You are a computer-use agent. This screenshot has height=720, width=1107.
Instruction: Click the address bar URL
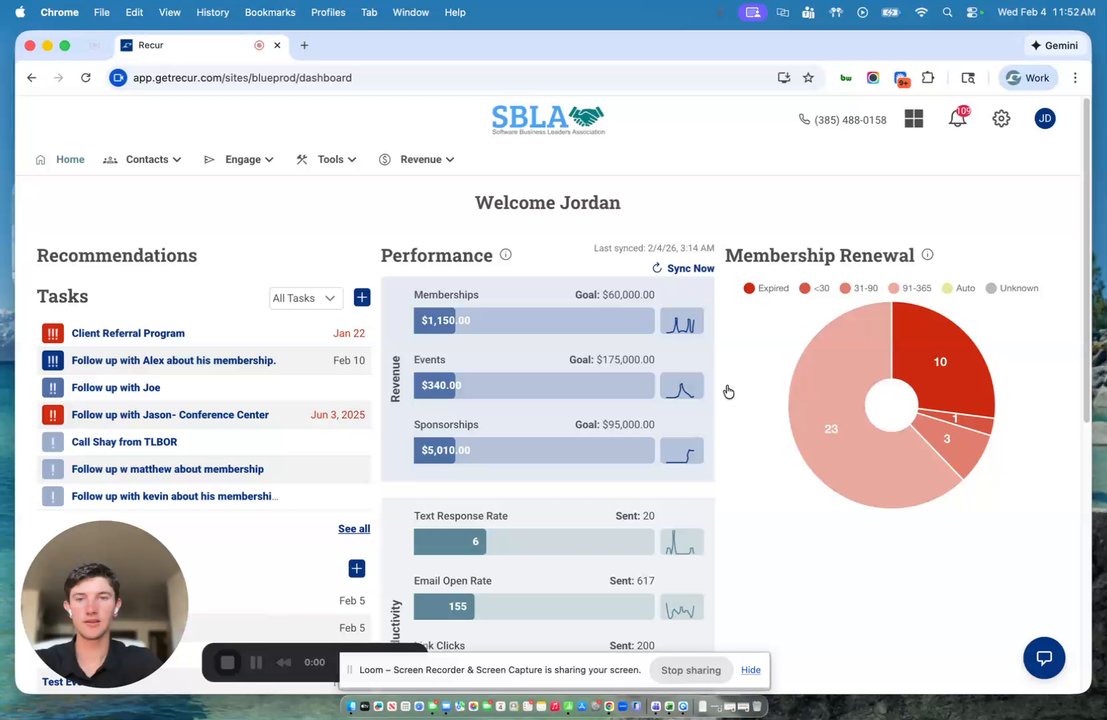coord(242,78)
